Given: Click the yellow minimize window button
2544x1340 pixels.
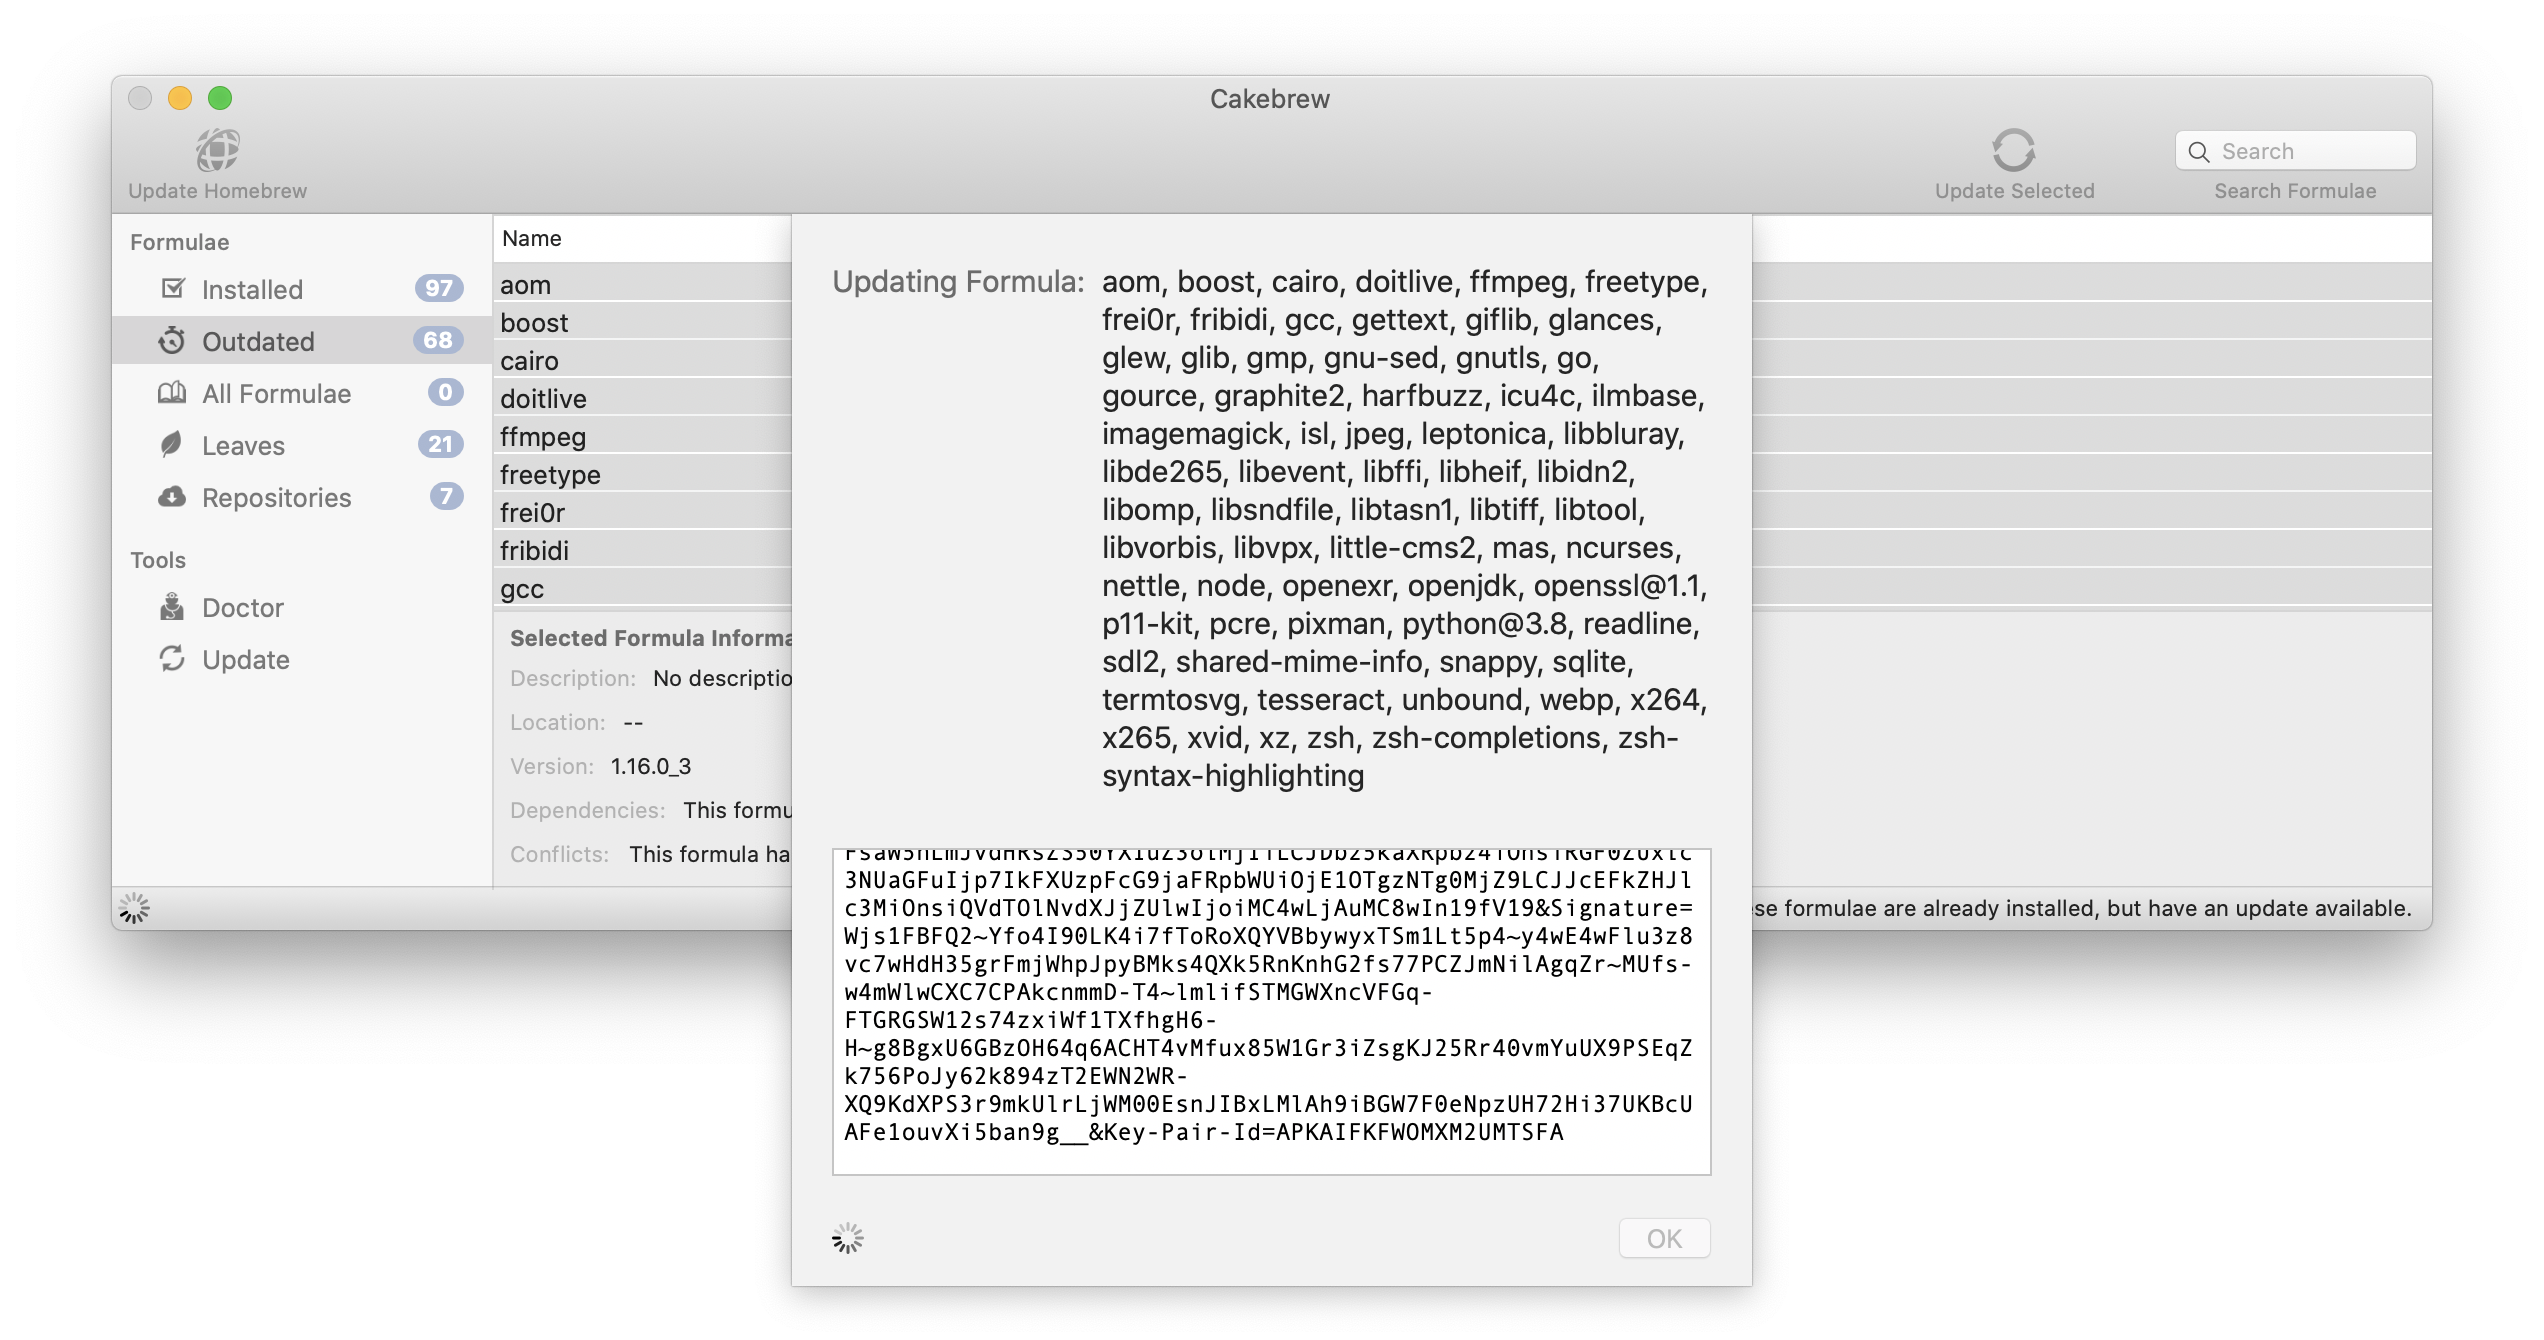Looking at the screenshot, I should tap(180, 98).
